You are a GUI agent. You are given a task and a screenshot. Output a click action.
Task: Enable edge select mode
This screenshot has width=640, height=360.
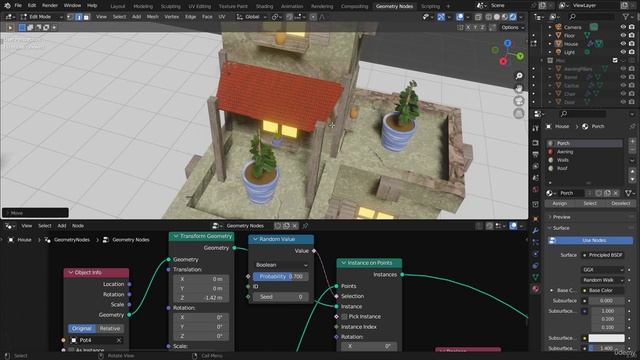pyautogui.click(x=79, y=17)
